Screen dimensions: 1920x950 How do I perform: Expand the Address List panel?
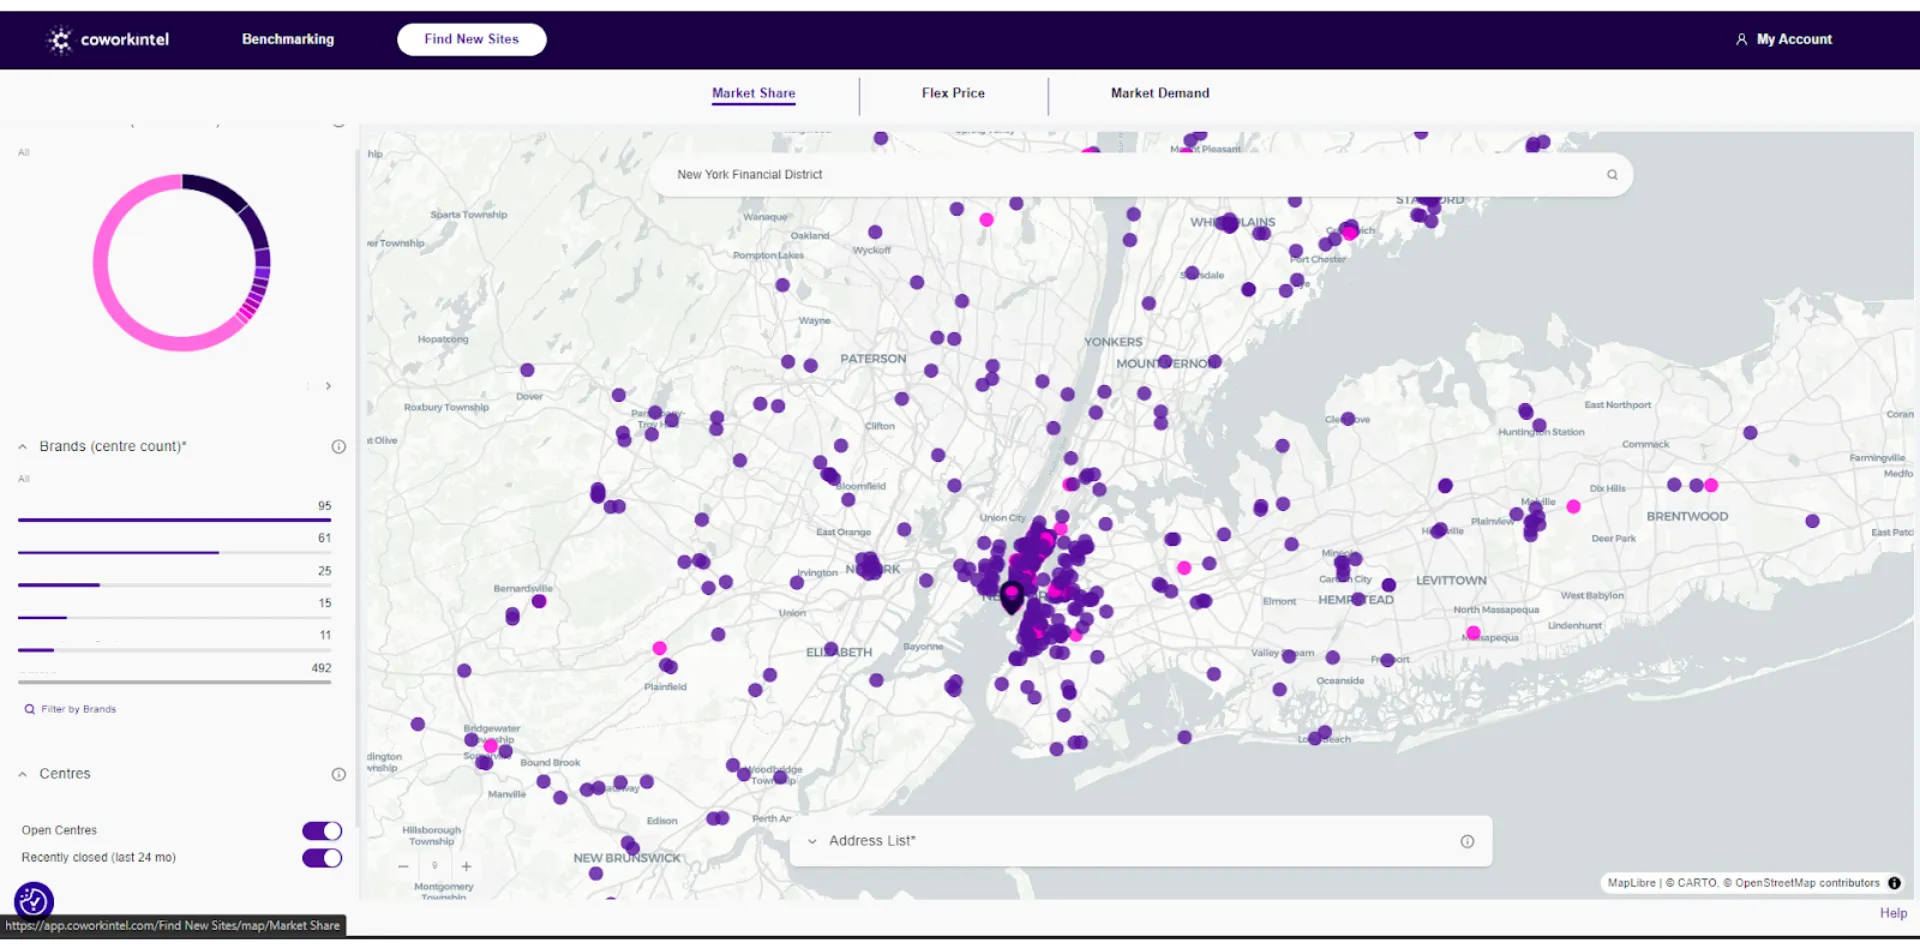[x=812, y=841]
